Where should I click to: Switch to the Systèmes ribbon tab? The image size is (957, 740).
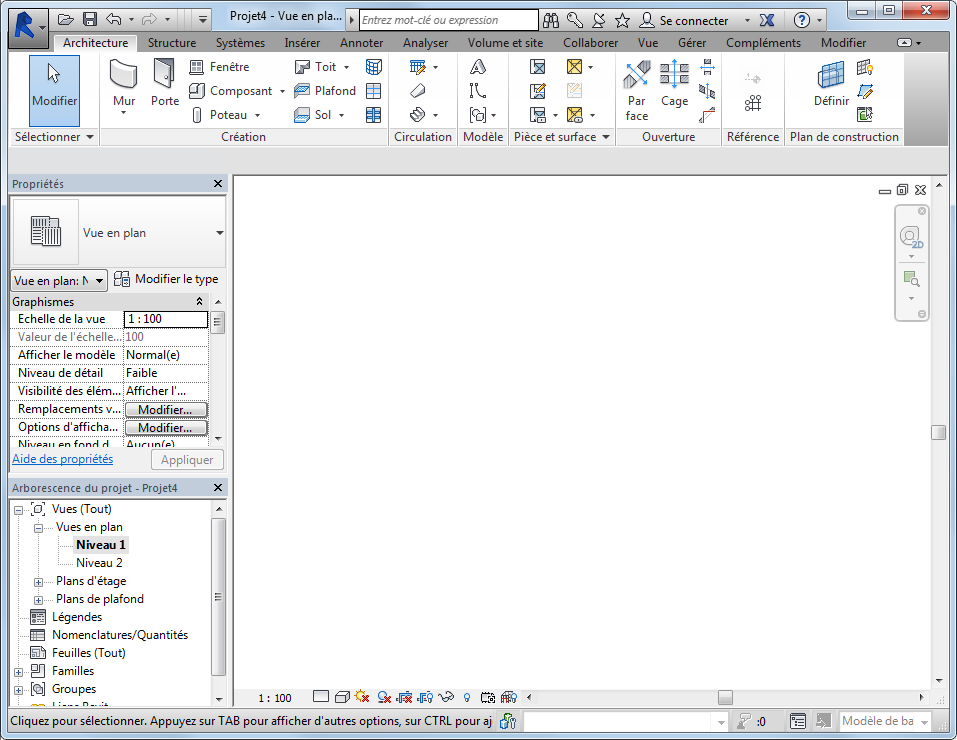(x=240, y=43)
